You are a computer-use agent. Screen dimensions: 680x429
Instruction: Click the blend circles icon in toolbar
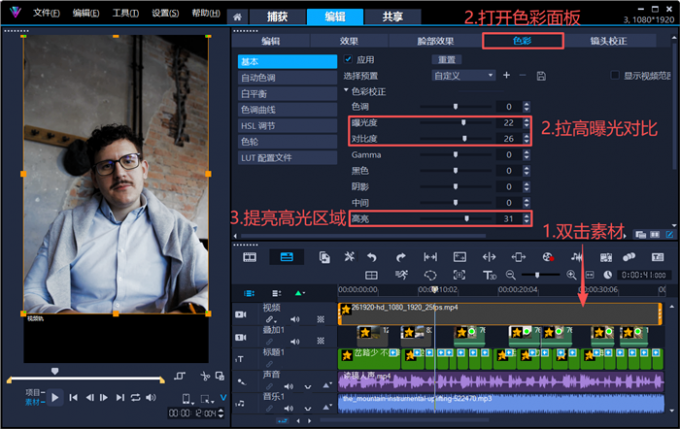(629, 257)
